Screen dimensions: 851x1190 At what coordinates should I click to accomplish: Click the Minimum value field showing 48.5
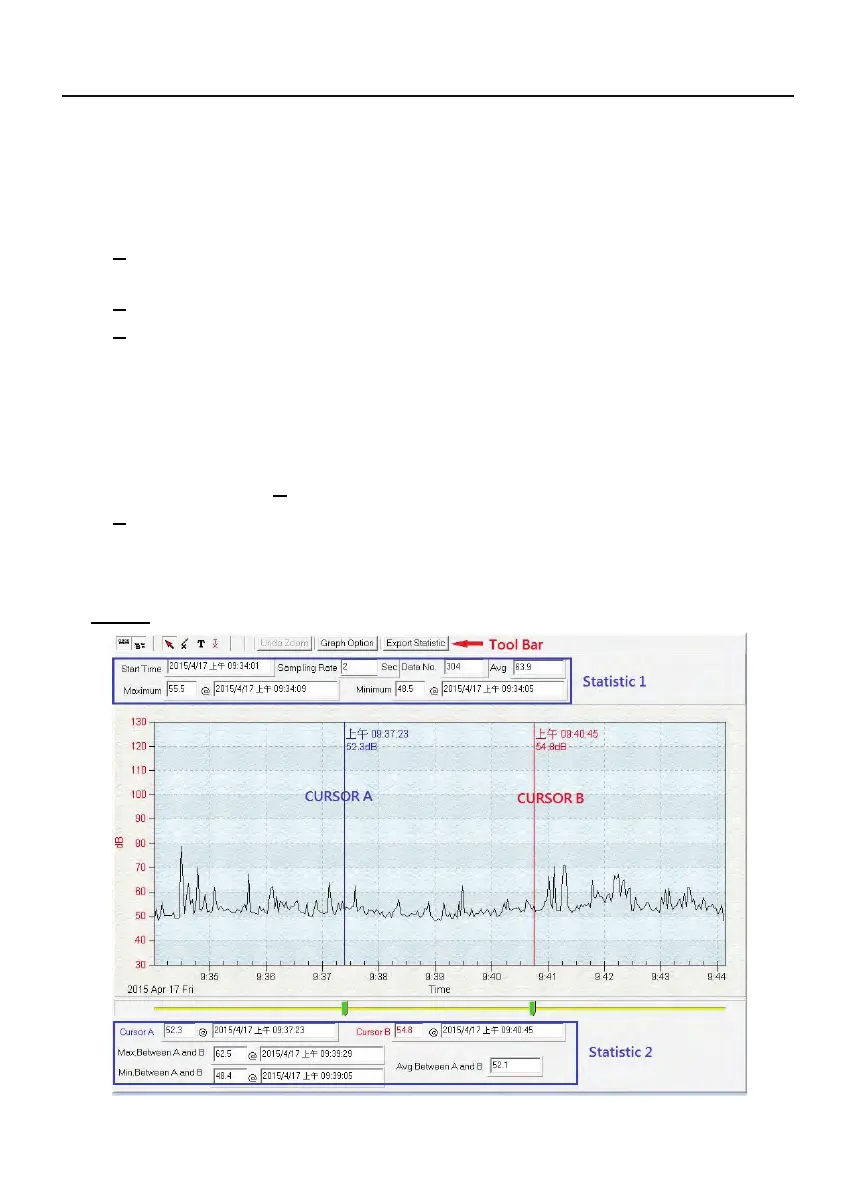pyautogui.click(x=410, y=690)
